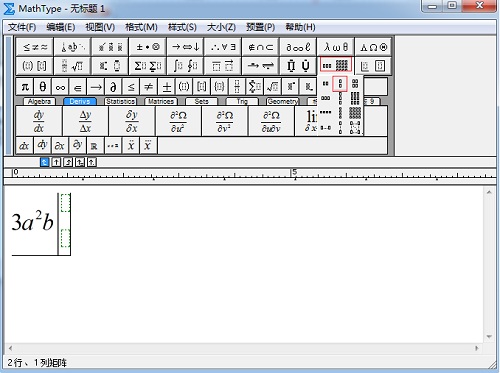This screenshot has height=373, width=500.
Task: Open the spaces and ellipses palette
Action: [x=72, y=47]
